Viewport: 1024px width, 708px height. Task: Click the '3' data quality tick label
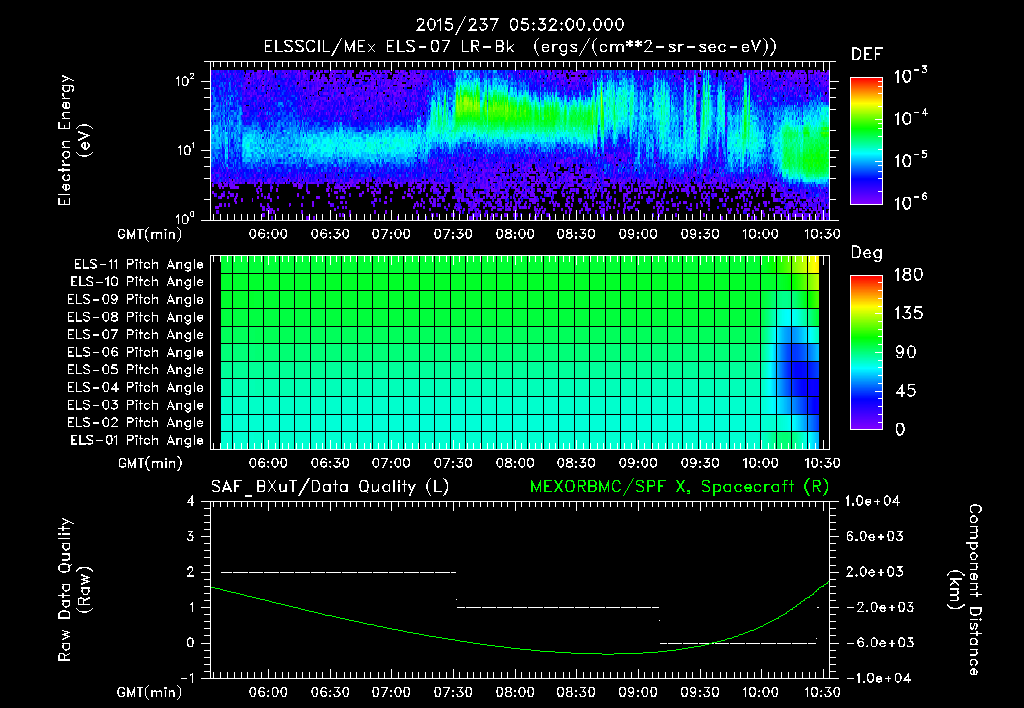point(191,537)
